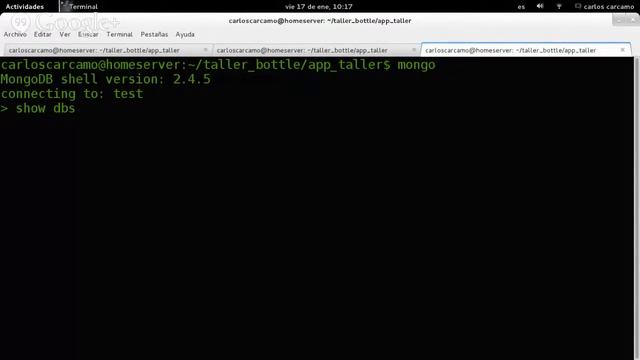640x360 pixels.
Task: Select the third active terminal tab
Action: [526, 50]
